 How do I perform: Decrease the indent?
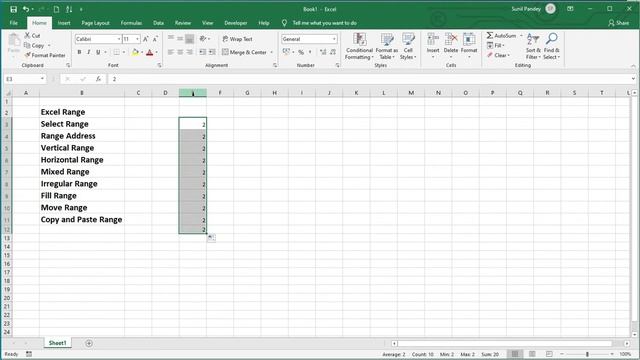[x=202, y=52]
